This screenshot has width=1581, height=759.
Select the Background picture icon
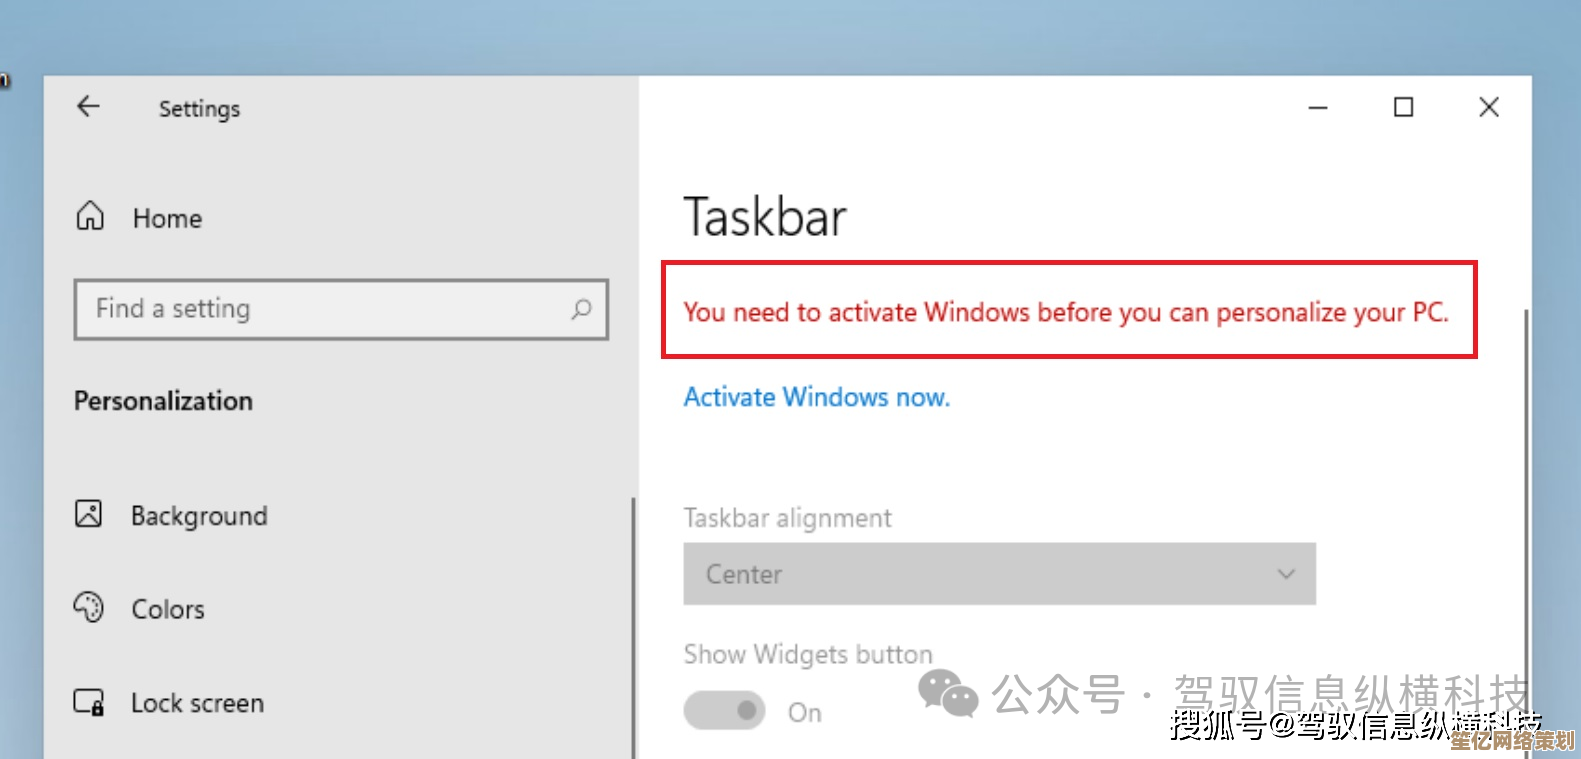(x=88, y=514)
